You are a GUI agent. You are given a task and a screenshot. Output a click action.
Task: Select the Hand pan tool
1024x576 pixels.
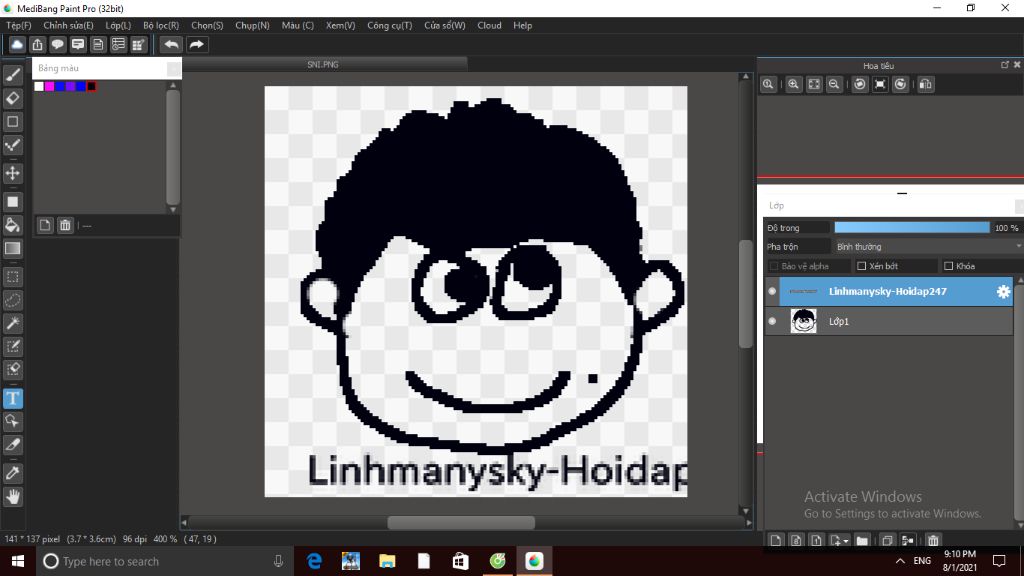(x=12, y=497)
